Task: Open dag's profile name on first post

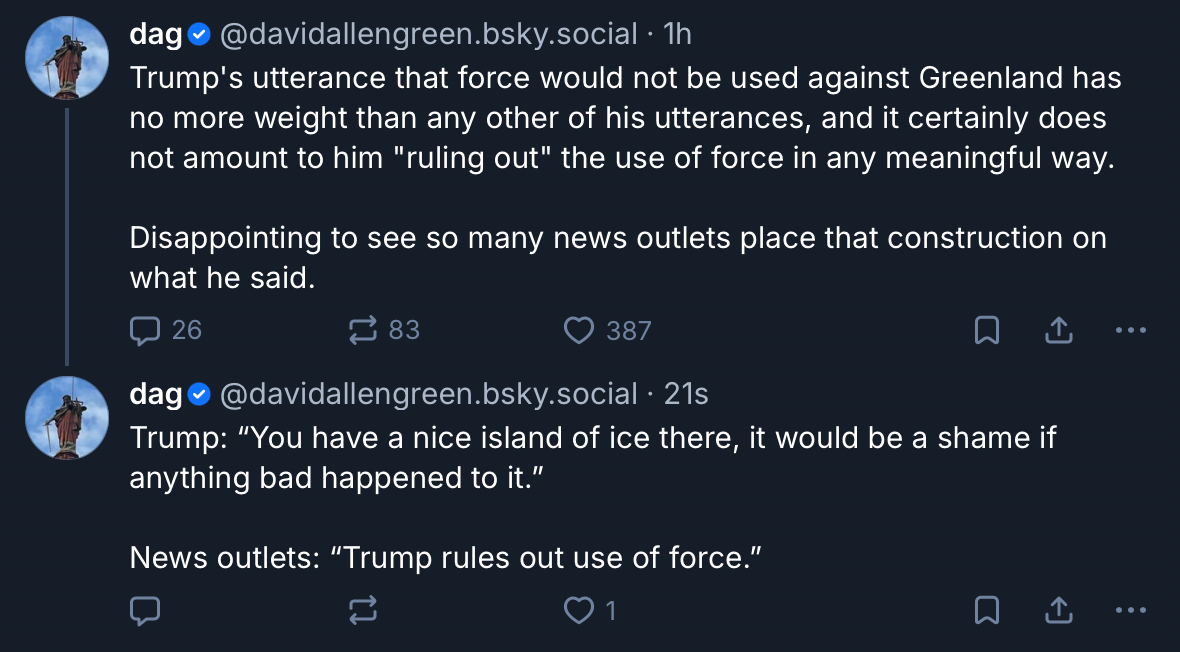Action: point(156,35)
